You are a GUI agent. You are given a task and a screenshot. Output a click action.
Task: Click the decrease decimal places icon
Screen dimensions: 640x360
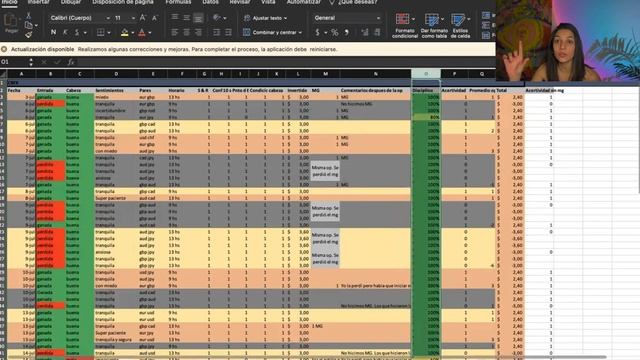point(377,32)
